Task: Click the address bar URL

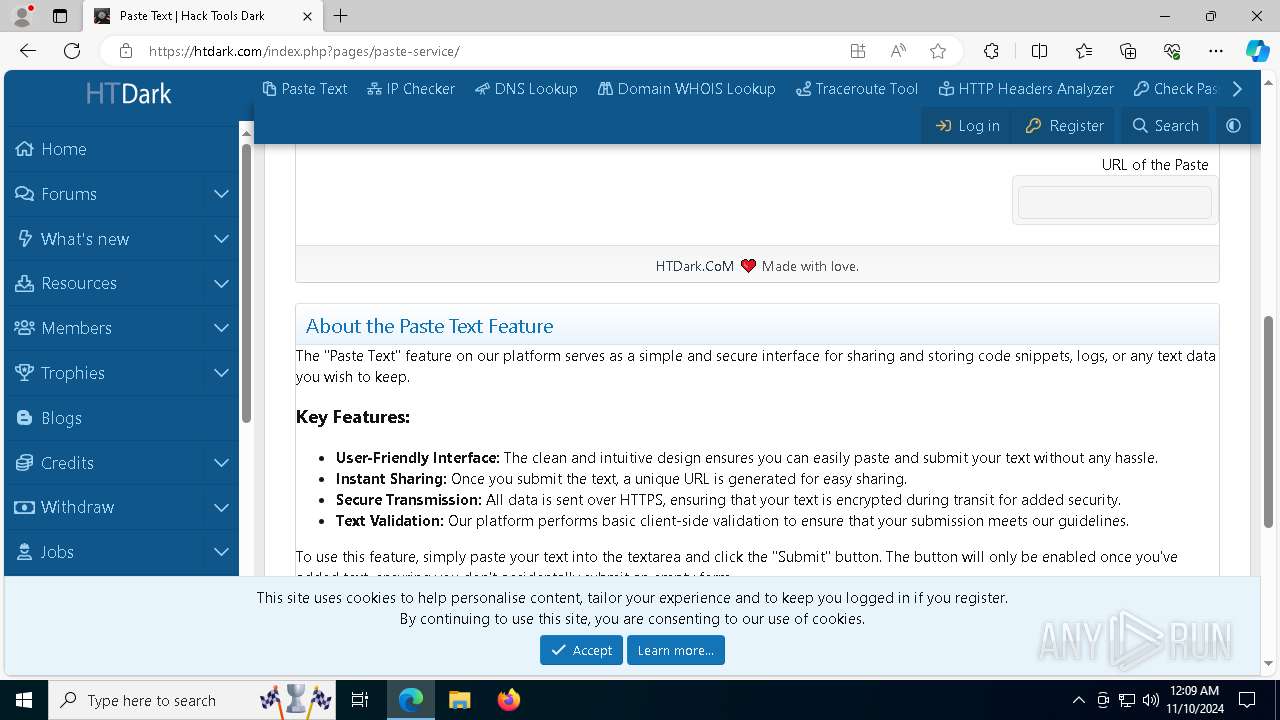Action: point(304,51)
